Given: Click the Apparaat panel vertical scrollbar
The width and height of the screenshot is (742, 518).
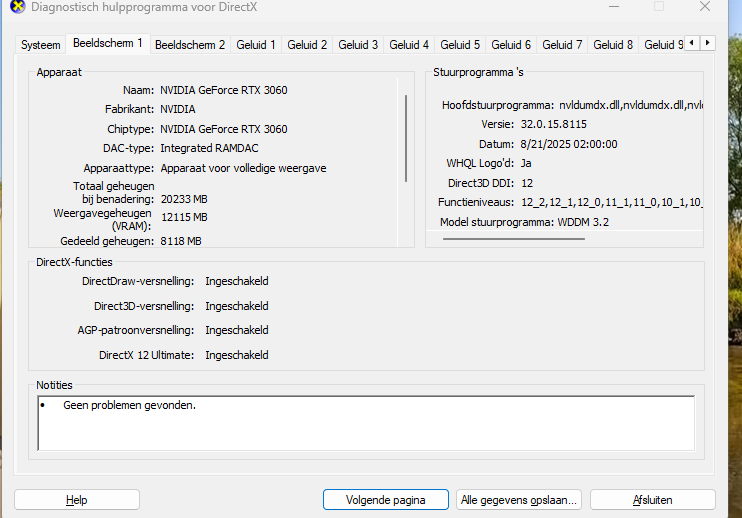Looking at the screenshot, I should pyautogui.click(x=406, y=139).
